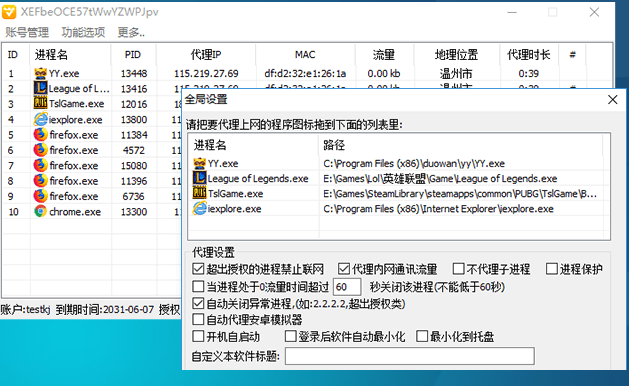
Task: Open the 账号管理 menu
Action: pyautogui.click(x=27, y=32)
